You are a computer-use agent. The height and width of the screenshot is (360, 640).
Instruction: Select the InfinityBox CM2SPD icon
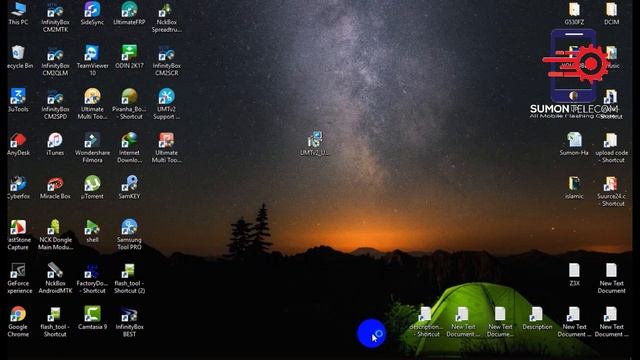tap(55, 104)
